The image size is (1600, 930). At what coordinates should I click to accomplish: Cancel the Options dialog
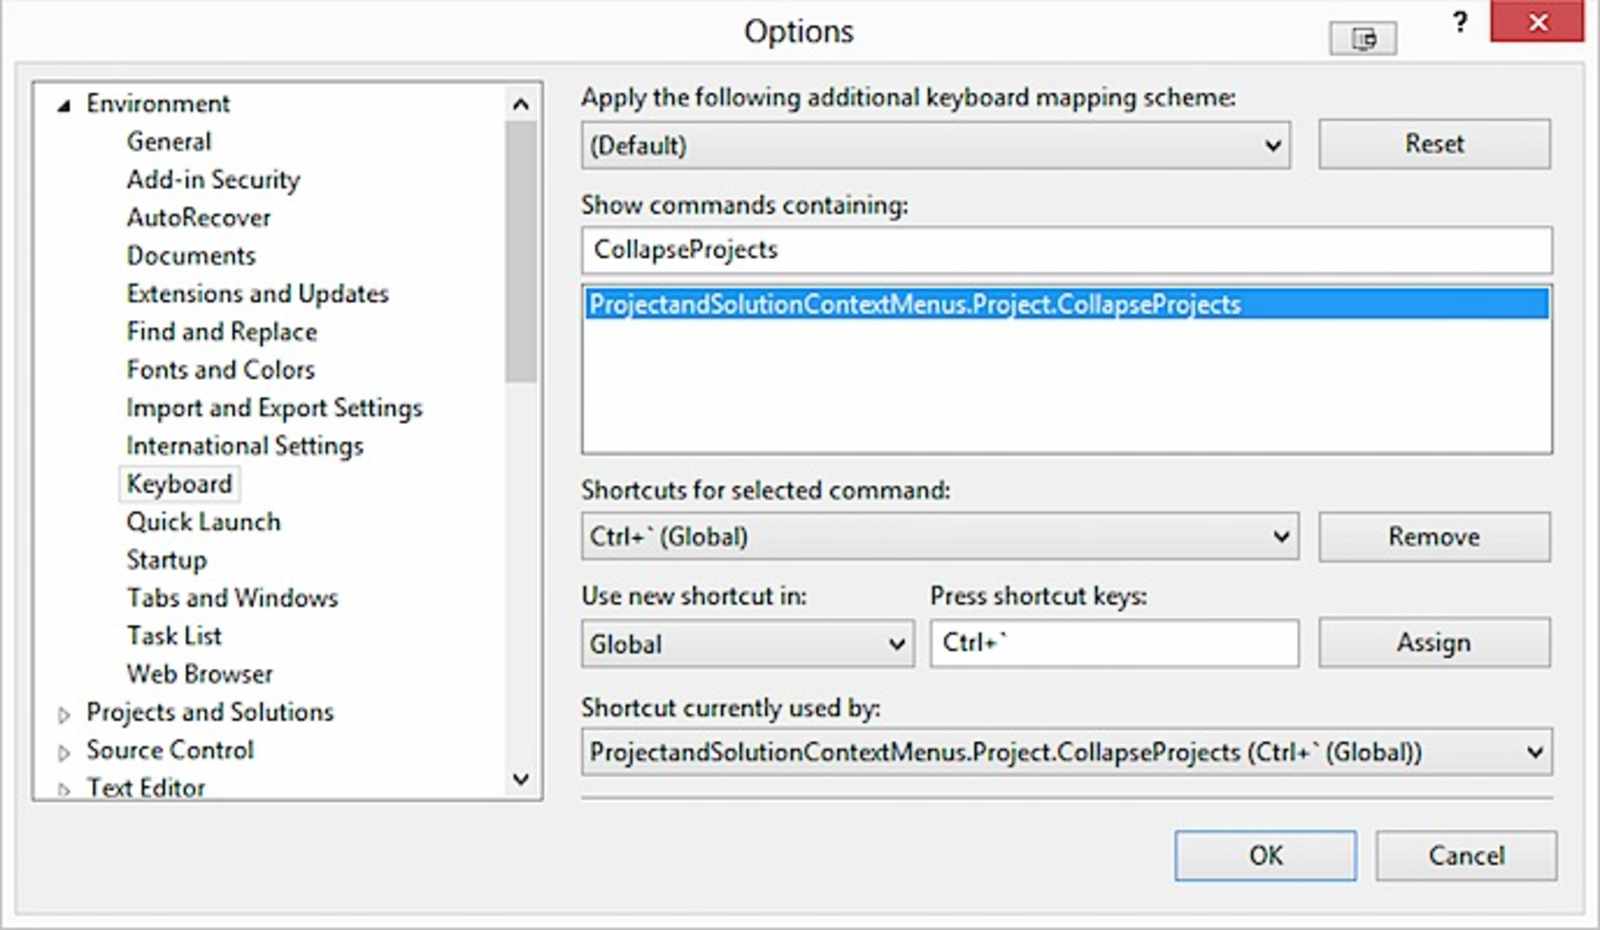point(1466,856)
